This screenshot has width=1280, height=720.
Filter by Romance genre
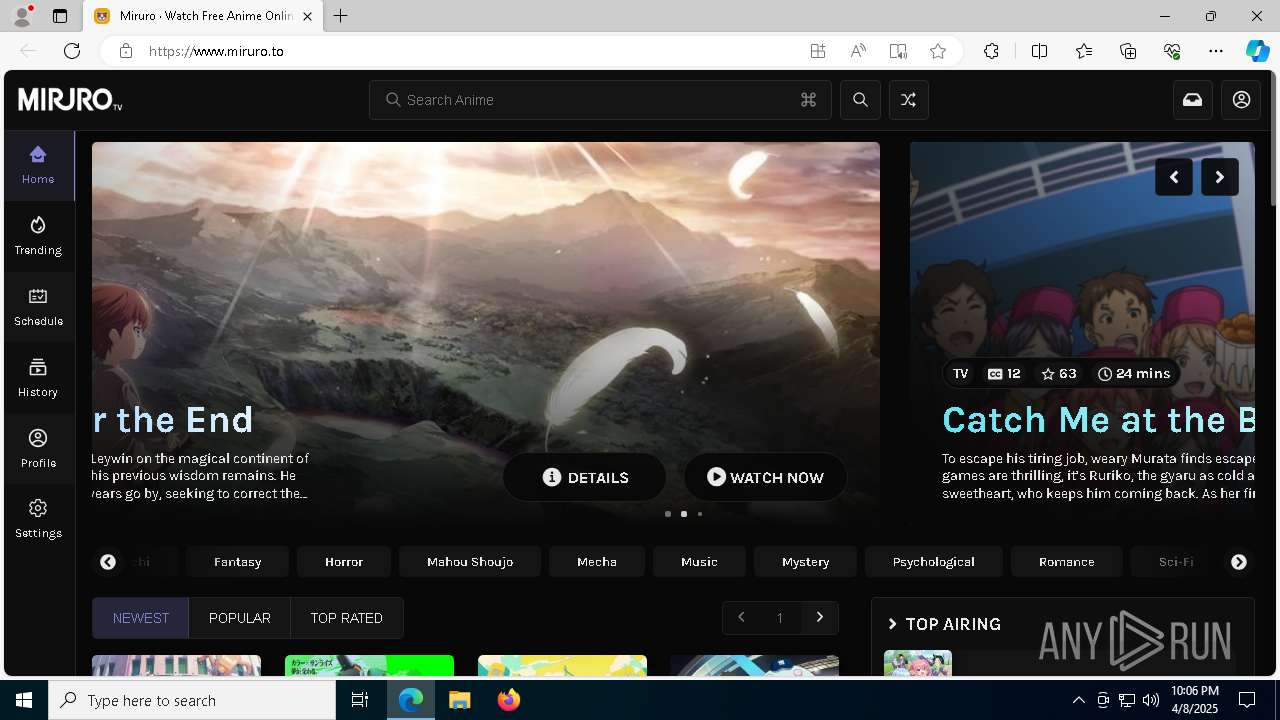(1067, 562)
